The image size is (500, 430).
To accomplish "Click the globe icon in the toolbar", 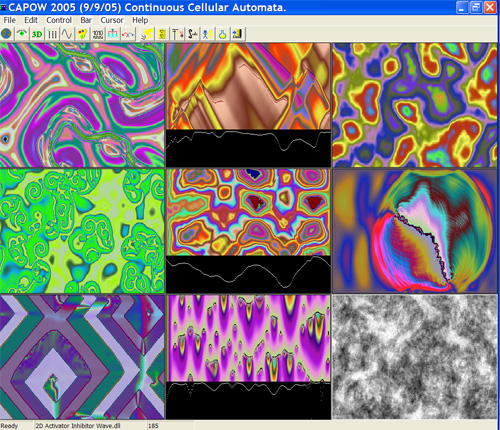I will [6, 34].
